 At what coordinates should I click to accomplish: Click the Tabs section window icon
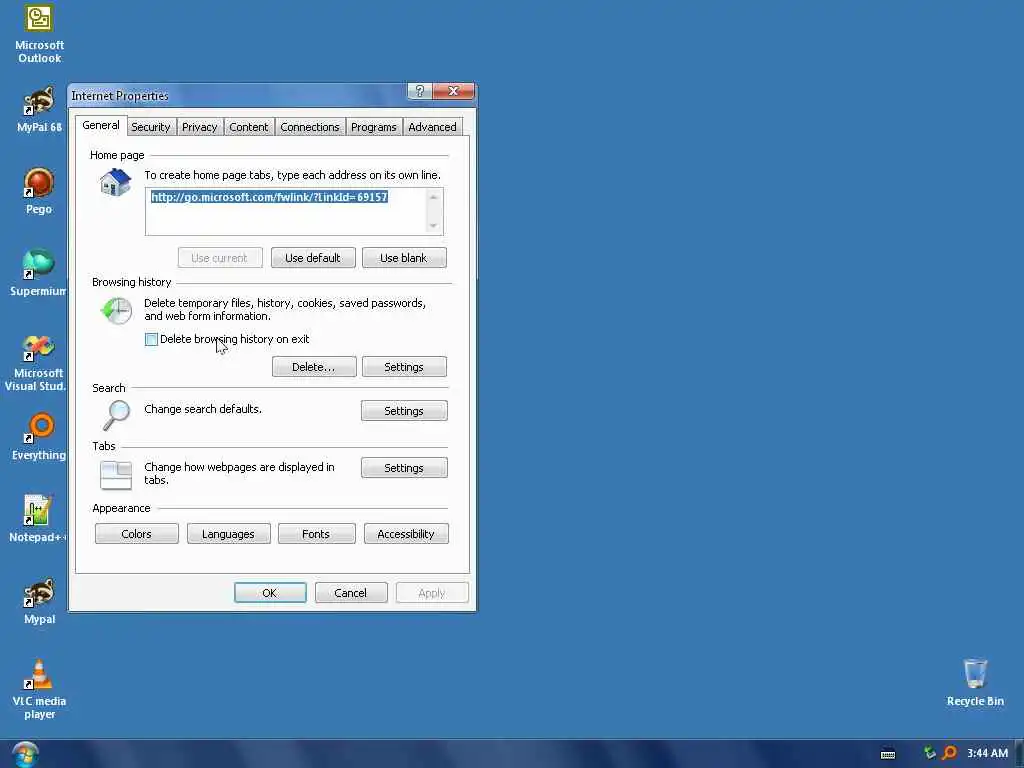[116, 475]
